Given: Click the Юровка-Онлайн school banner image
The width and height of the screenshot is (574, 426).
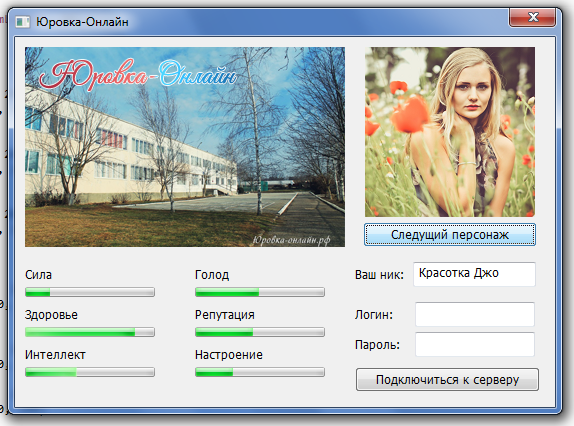Looking at the screenshot, I should 185,147.
